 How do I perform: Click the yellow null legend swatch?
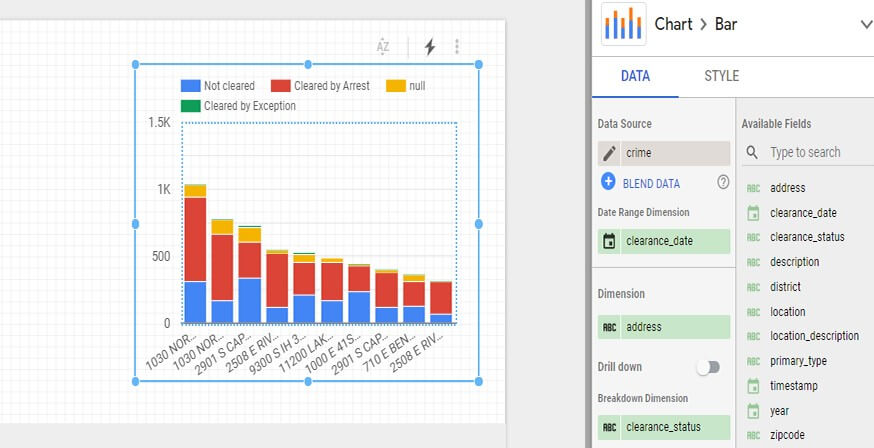(x=396, y=86)
